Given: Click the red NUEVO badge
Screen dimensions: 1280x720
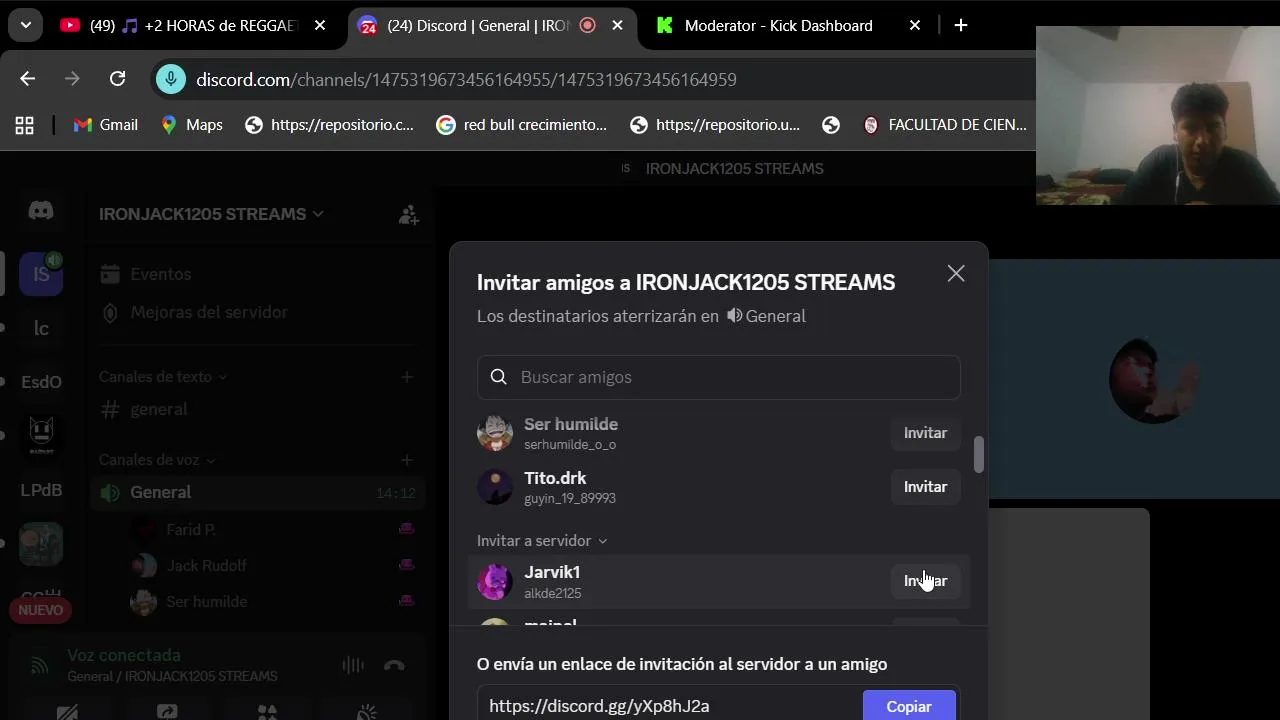Looking at the screenshot, I should [x=41, y=610].
